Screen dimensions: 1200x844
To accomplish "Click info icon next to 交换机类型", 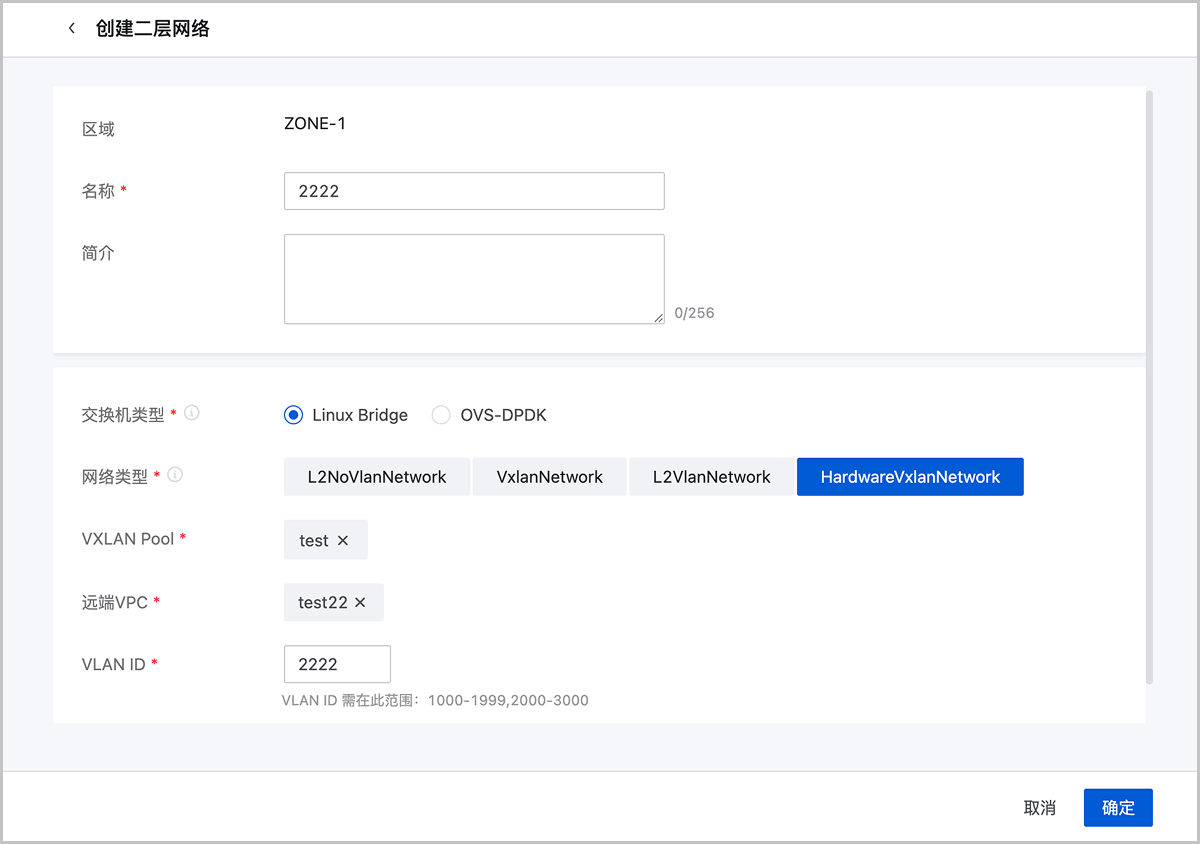I will coord(192,412).
